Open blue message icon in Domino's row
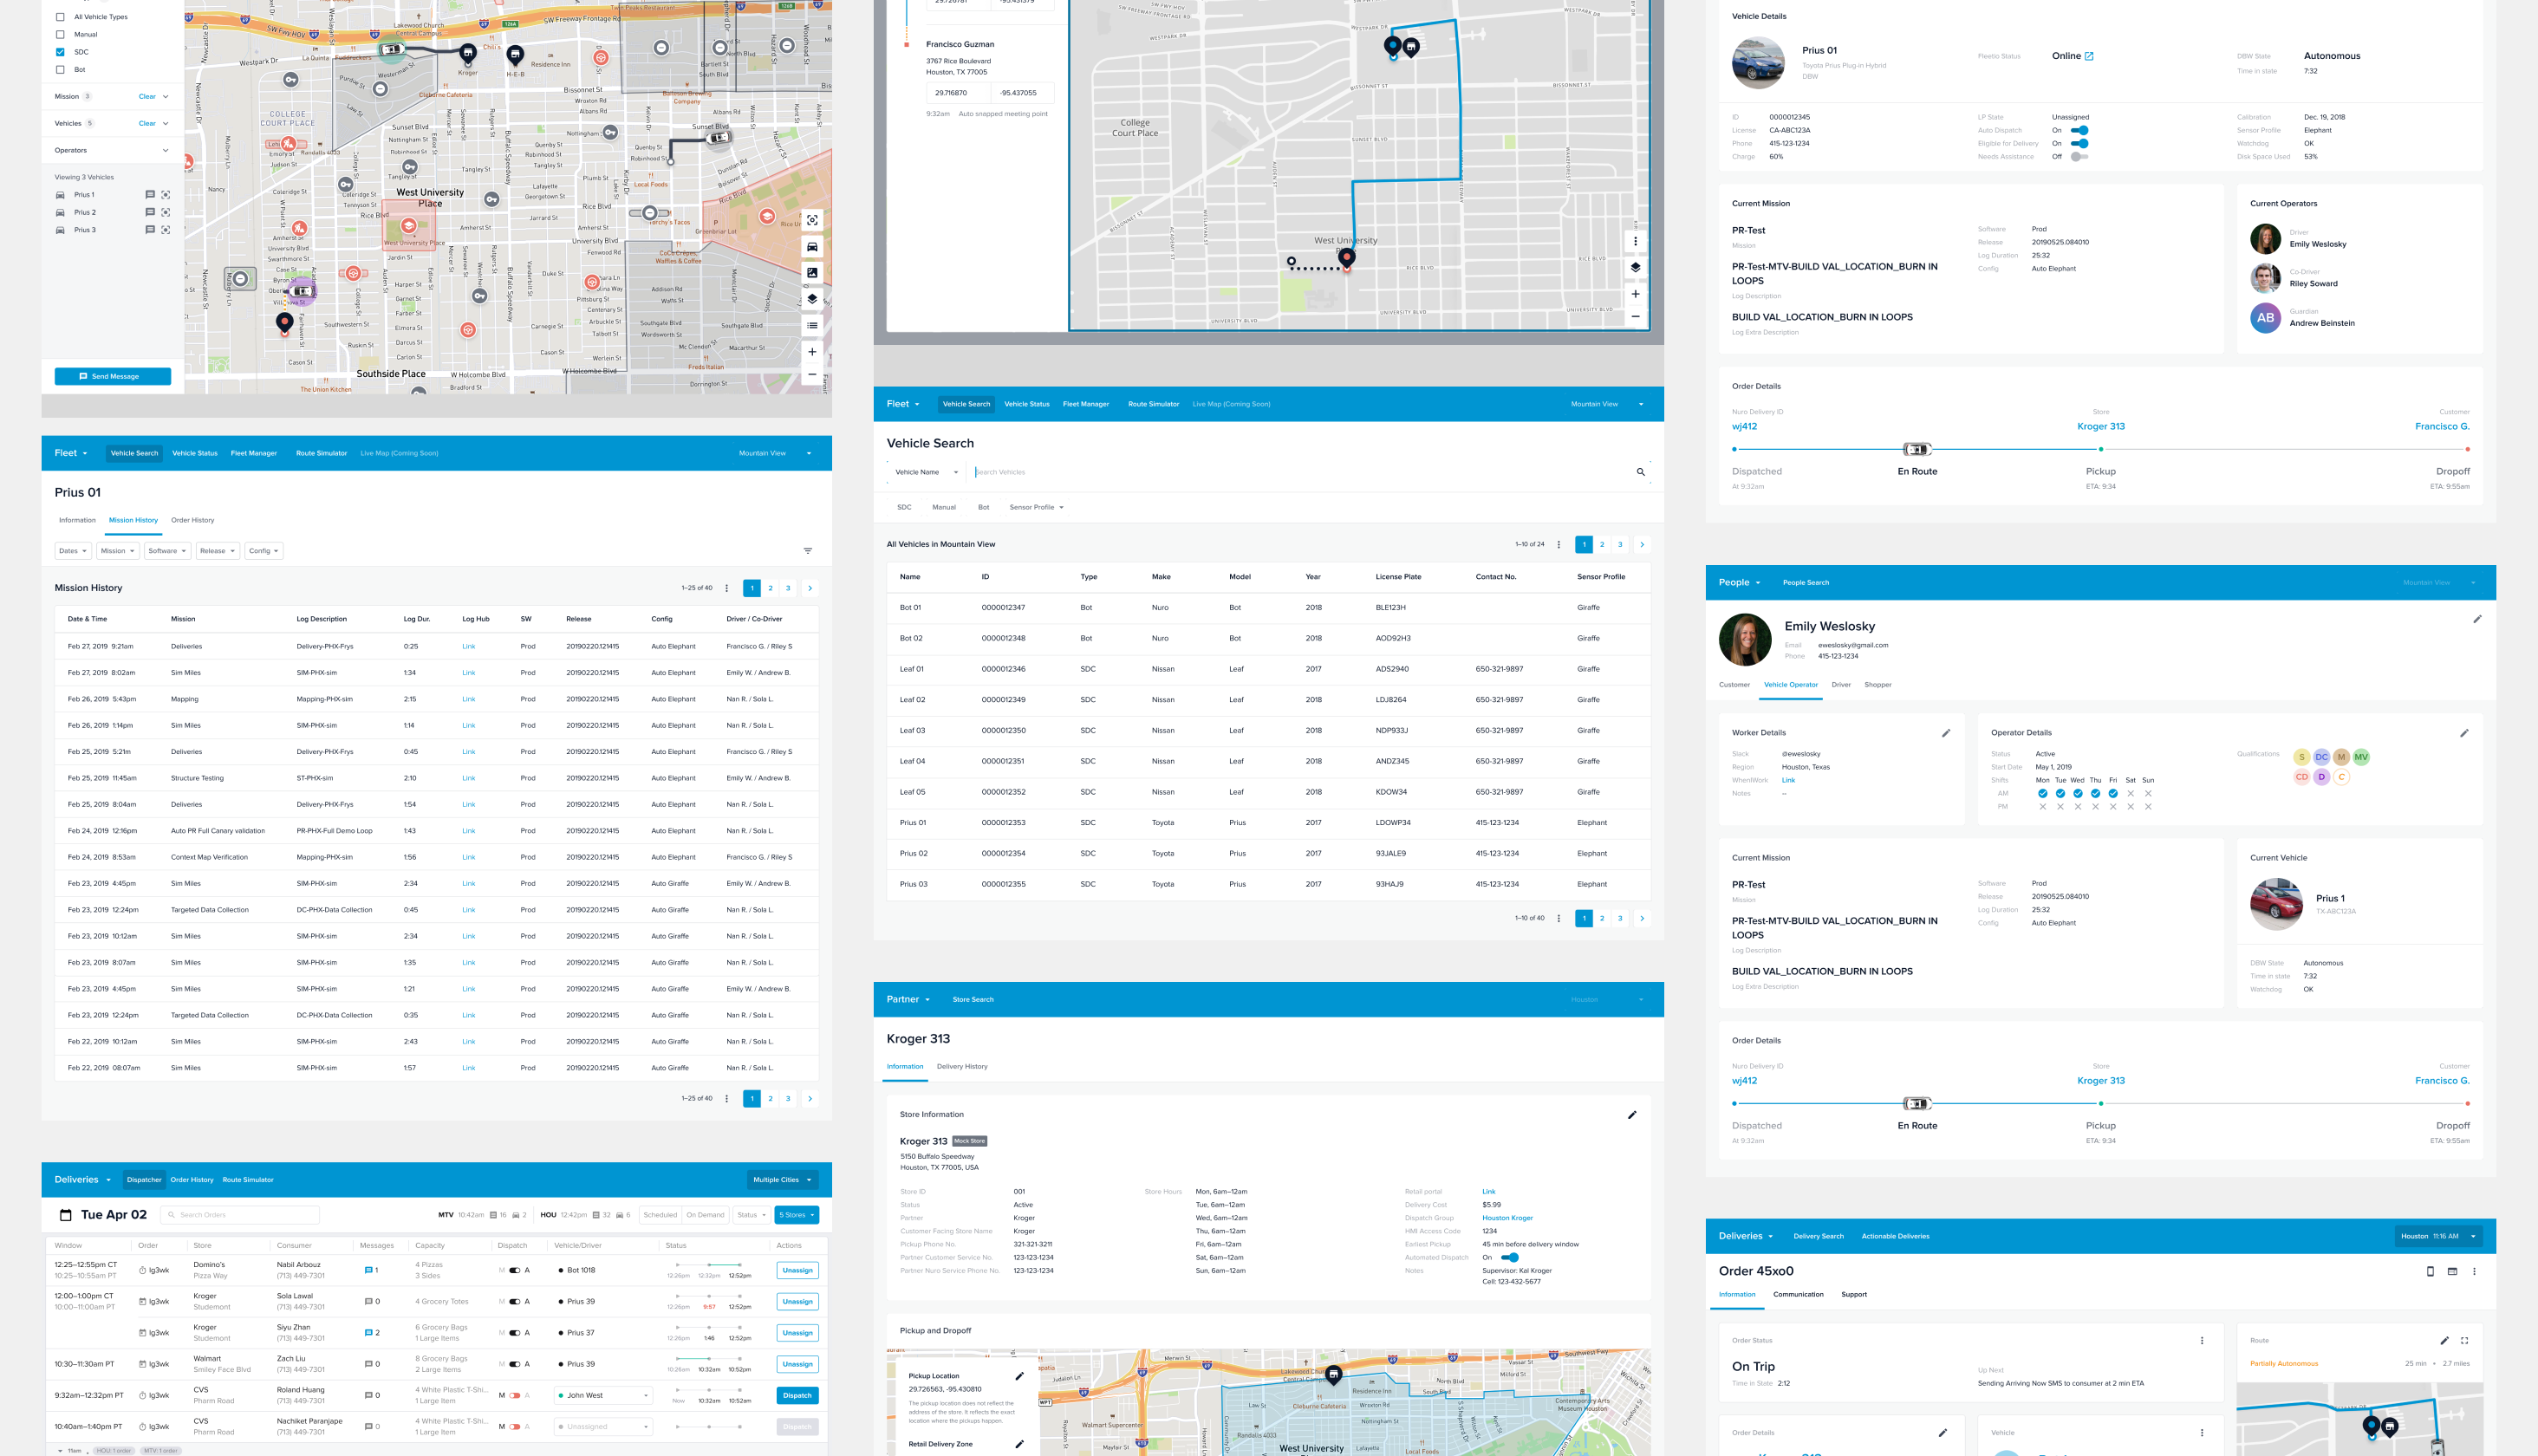This screenshot has width=2538, height=1456. [x=369, y=1270]
